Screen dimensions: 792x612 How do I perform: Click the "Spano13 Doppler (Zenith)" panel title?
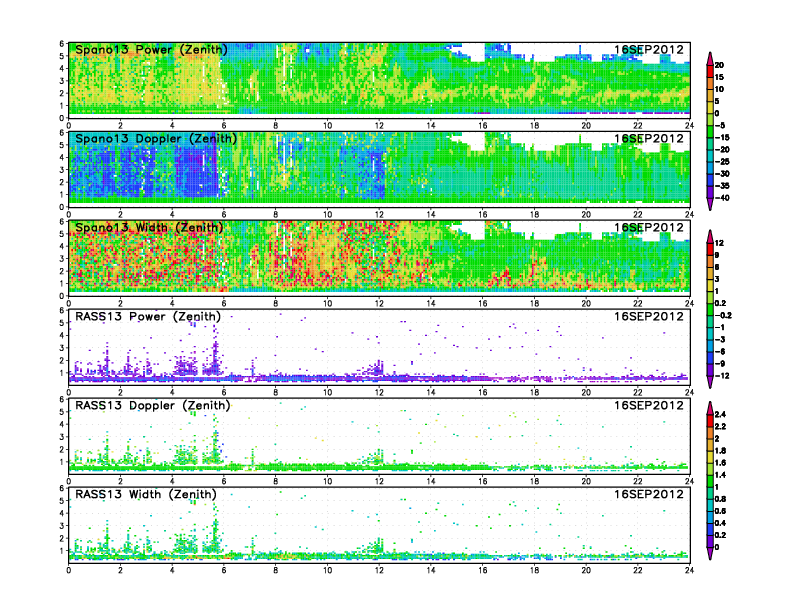coord(156,138)
